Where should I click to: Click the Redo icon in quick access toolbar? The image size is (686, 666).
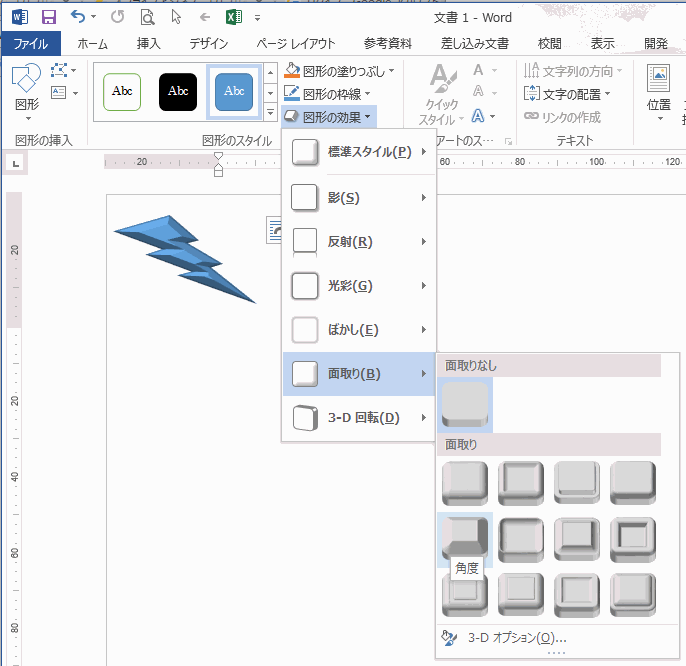coord(117,17)
